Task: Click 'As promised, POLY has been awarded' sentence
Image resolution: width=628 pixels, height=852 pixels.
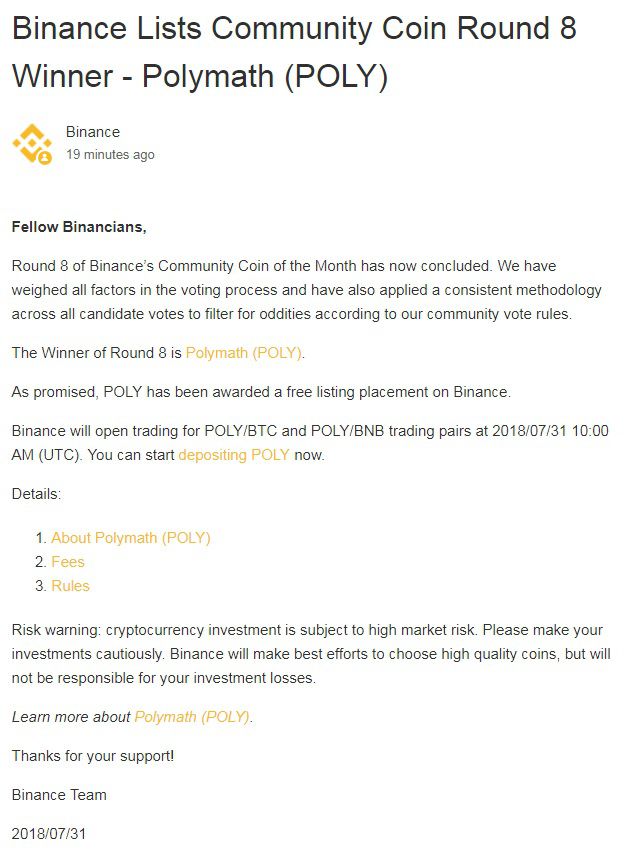Action: 261,392
